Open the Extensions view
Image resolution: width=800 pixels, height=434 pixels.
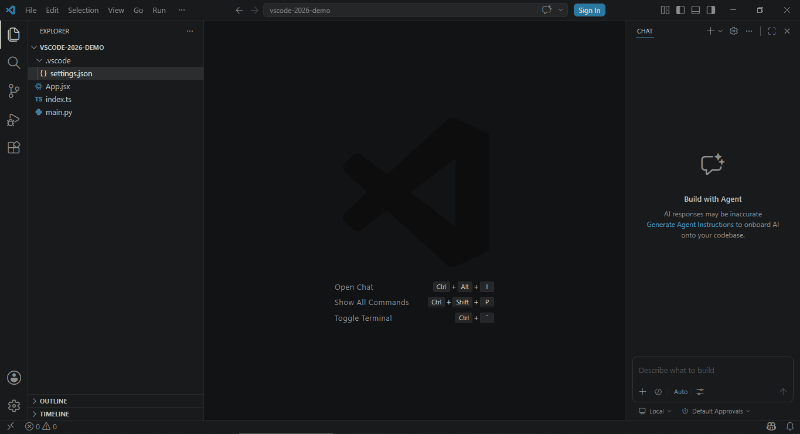coord(14,148)
